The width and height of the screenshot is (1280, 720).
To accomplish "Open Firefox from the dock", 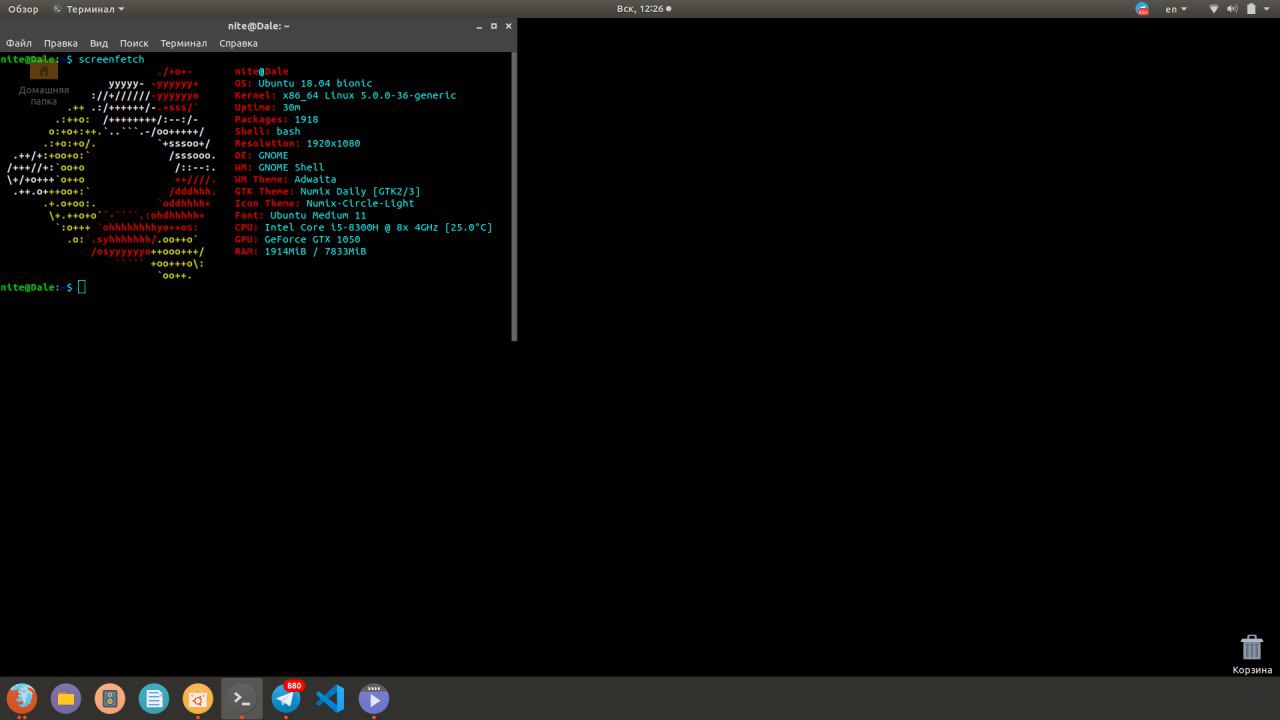I will [x=22, y=698].
